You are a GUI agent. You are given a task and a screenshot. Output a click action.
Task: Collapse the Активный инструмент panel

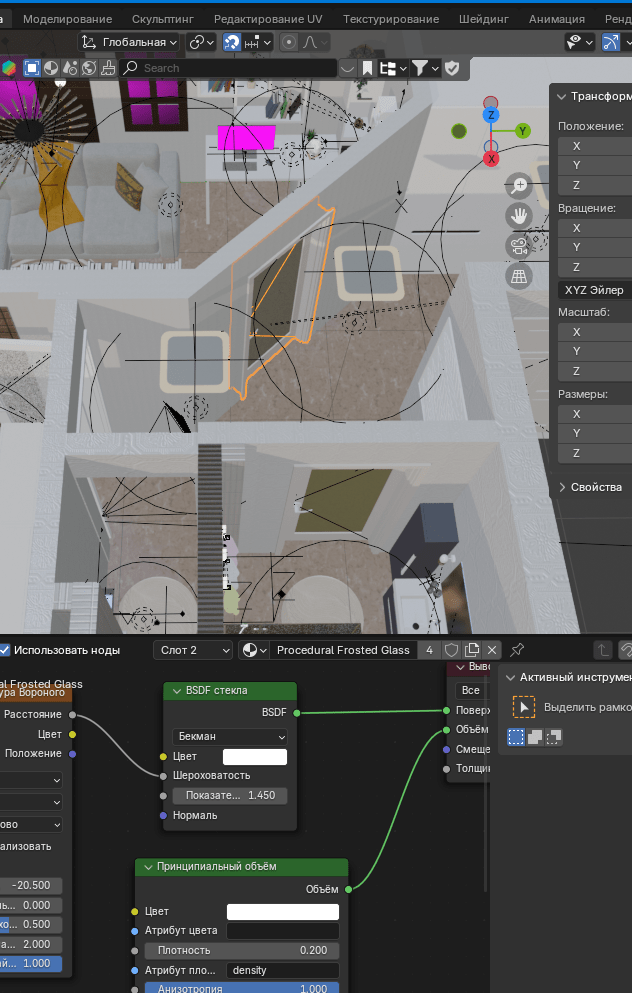pos(510,678)
